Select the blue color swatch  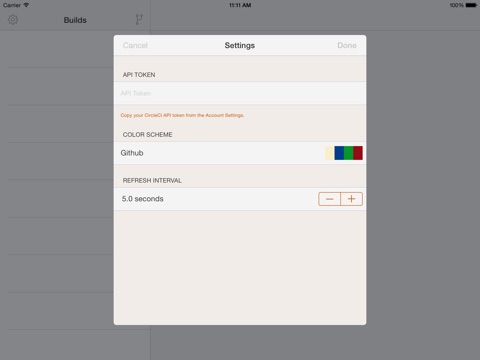pyautogui.click(x=339, y=153)
